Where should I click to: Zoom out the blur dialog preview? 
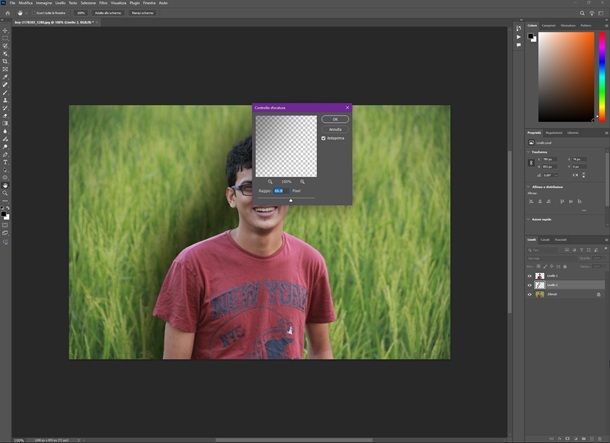[x=270, y=182]
